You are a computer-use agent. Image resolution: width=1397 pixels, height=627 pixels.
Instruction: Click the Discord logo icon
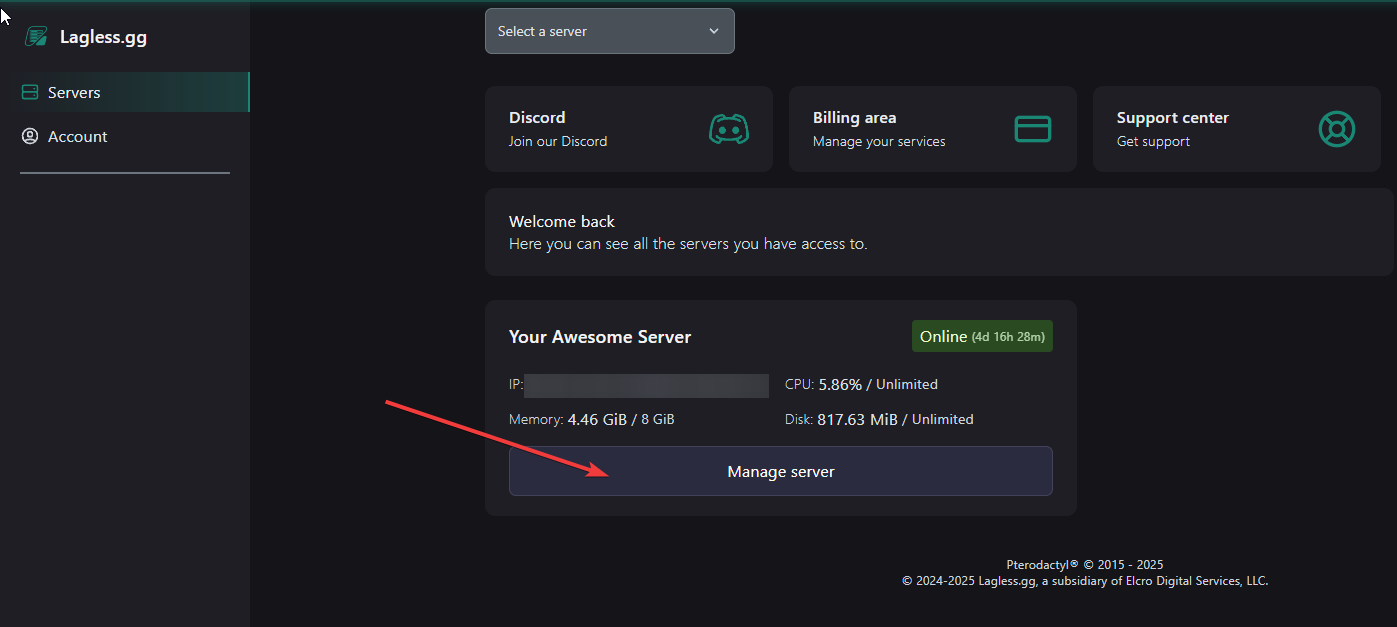click(729, 129)
